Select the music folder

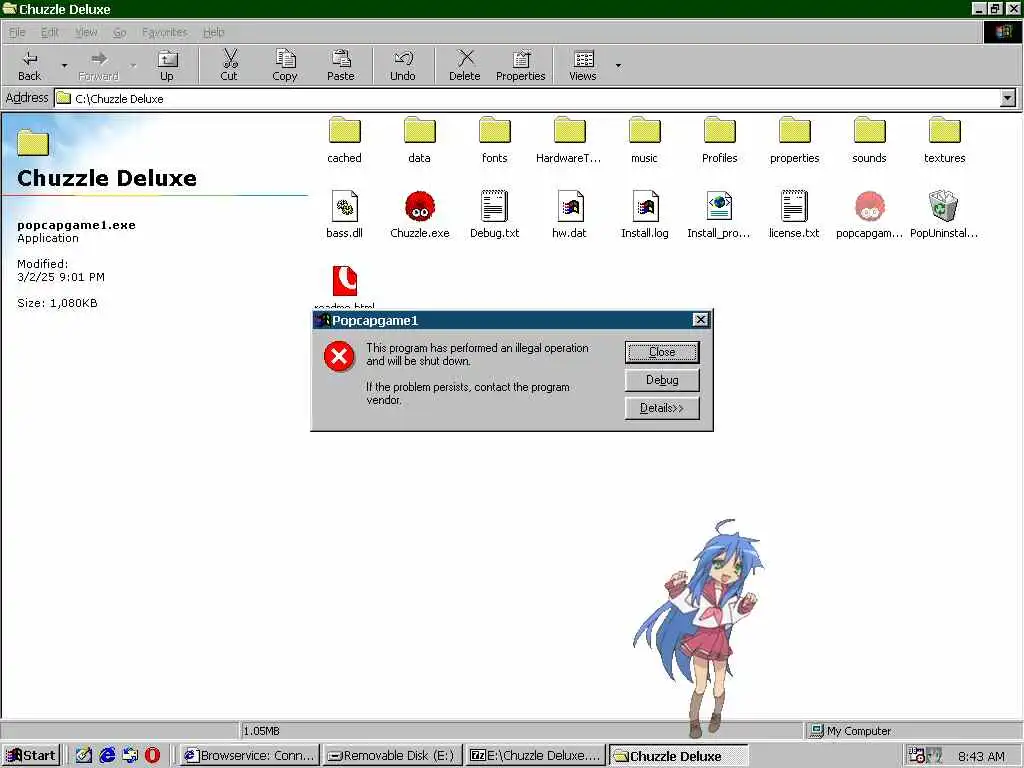(x=645, y=140)
